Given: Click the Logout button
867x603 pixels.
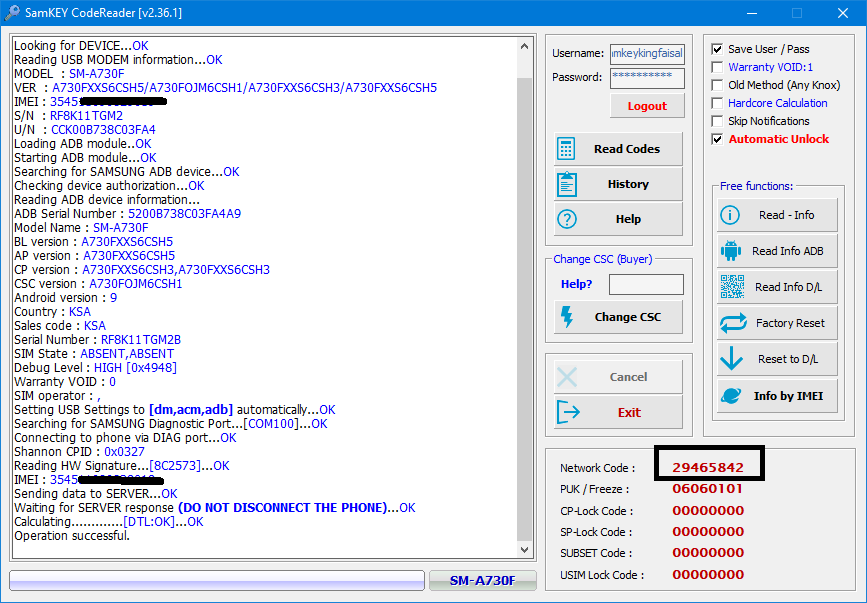Looking at the screenshot, I should (647, 106).
